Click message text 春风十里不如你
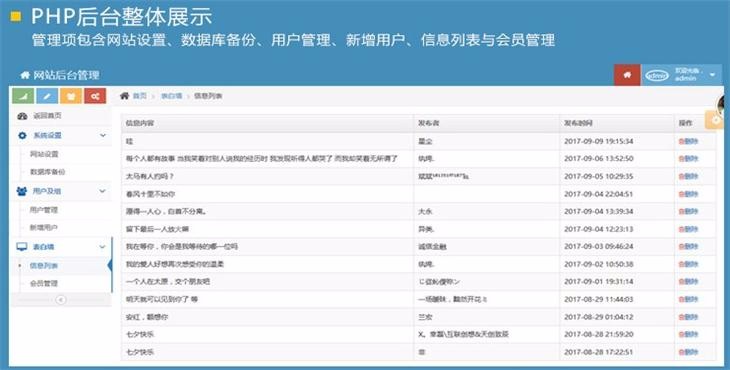The height and width of the screenshot is (370, 730). click(x=150, y=194)
